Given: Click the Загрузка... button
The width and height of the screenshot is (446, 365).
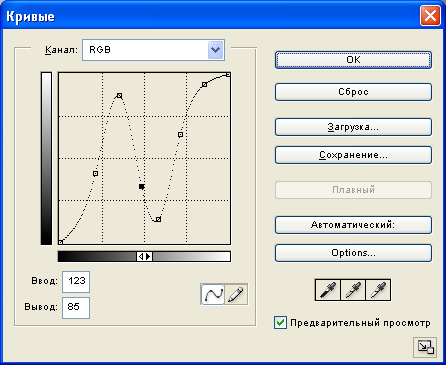Looking at the screenshot, I should click(x=353, y=127).
